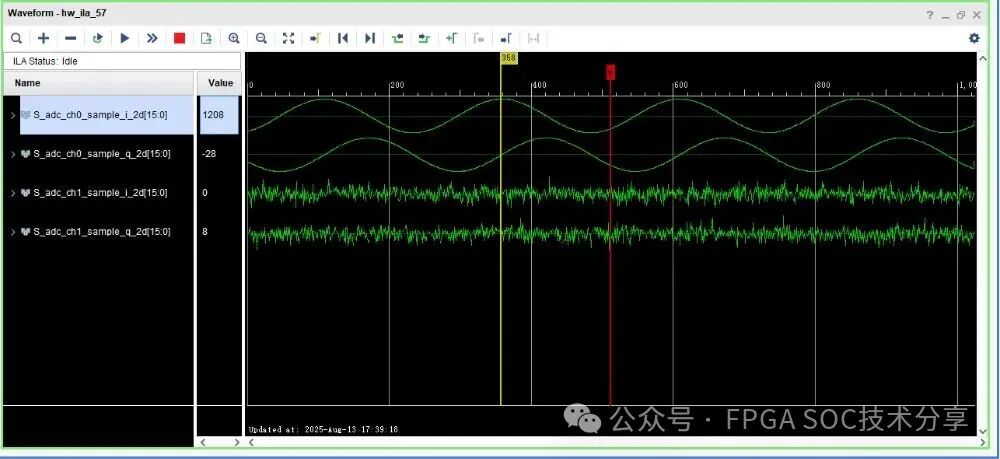The image size is (1000, 459).
Task: Click the Updated at timestamp text
Action: [x=323, y=430]
